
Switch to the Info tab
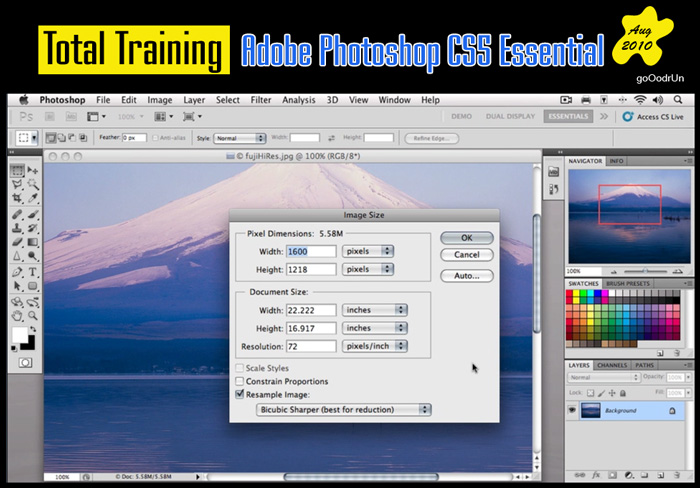[x=616, y=161]
